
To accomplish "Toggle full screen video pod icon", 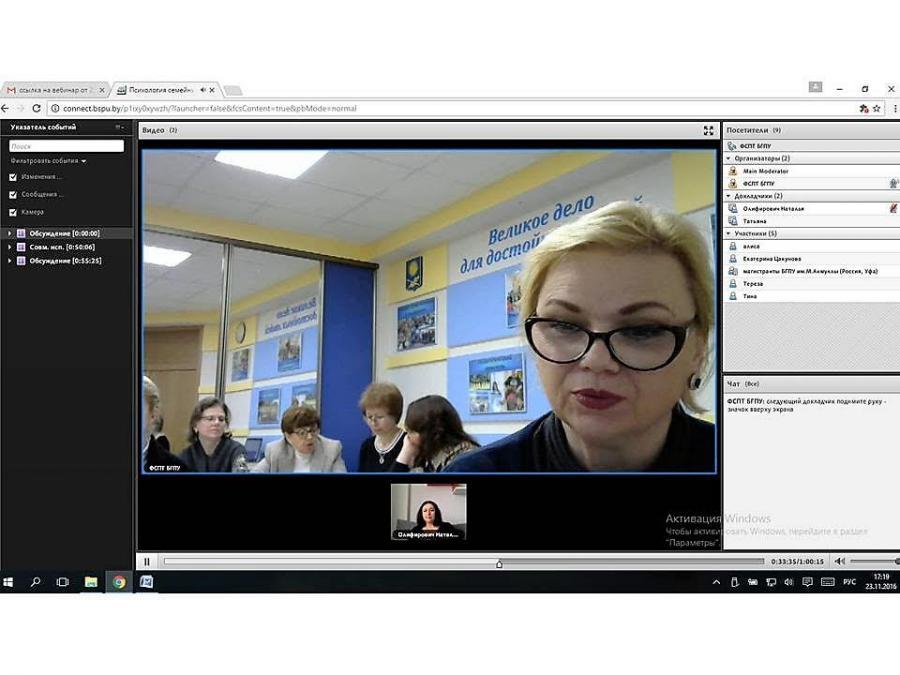I will 708,130.
